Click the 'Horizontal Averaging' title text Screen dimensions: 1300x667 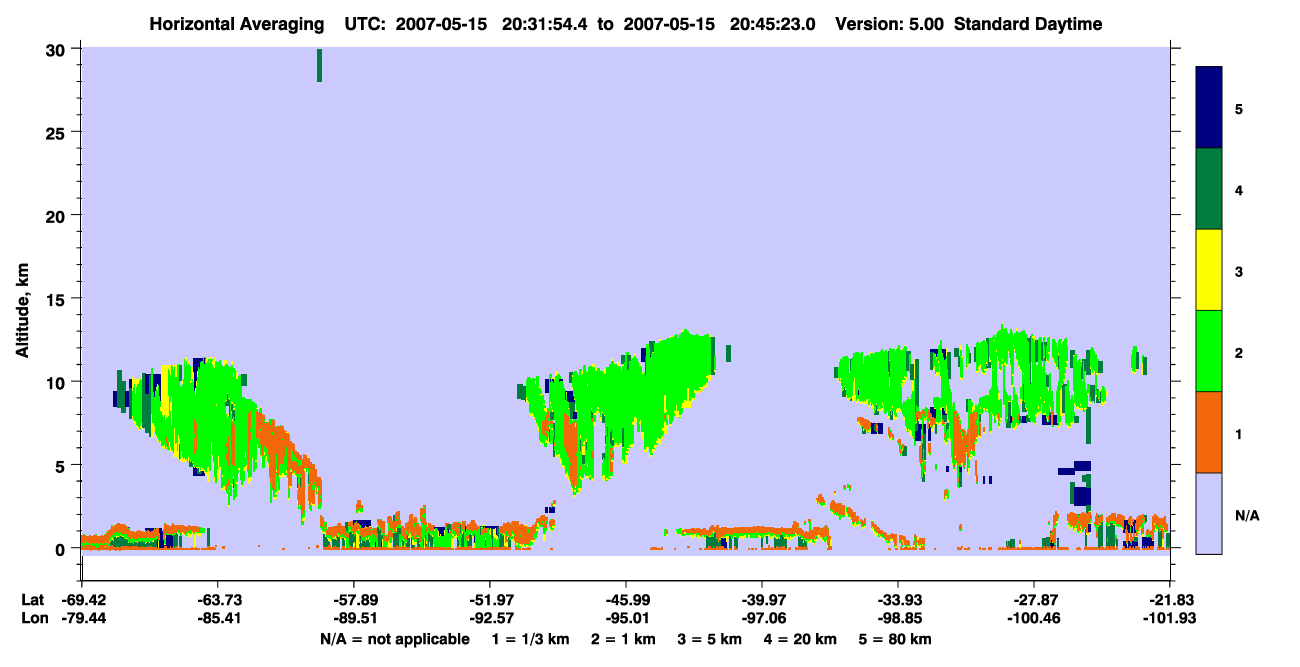(237, 24)
